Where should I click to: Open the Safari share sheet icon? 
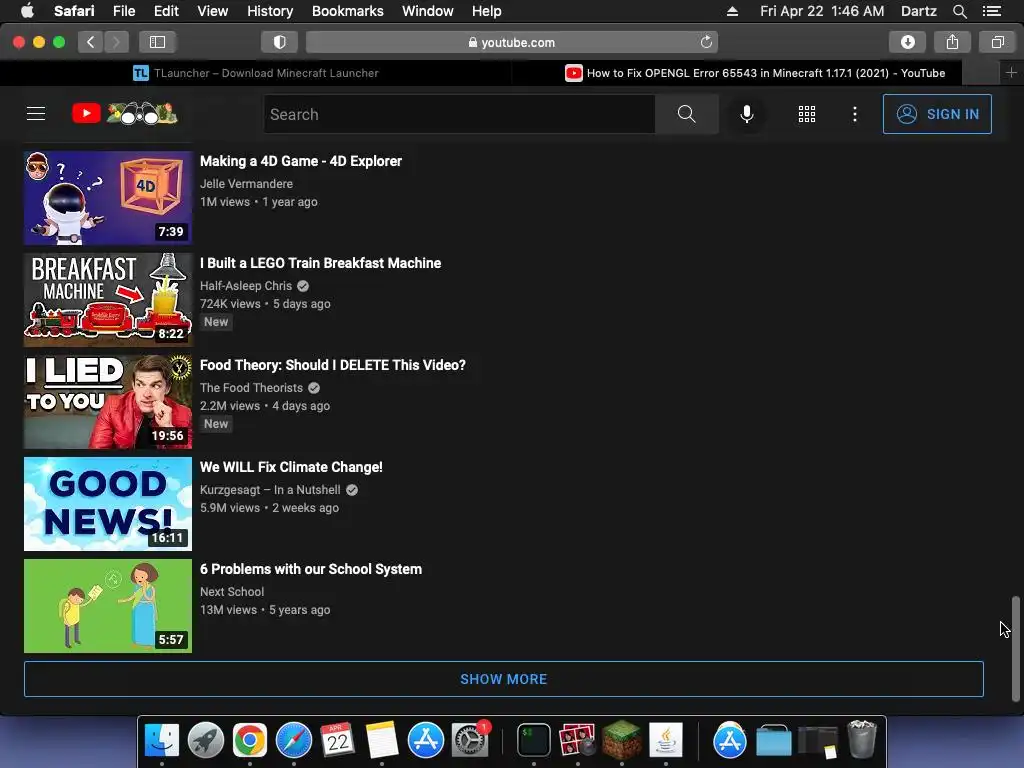pyautogui.click(x=952, y=42)
